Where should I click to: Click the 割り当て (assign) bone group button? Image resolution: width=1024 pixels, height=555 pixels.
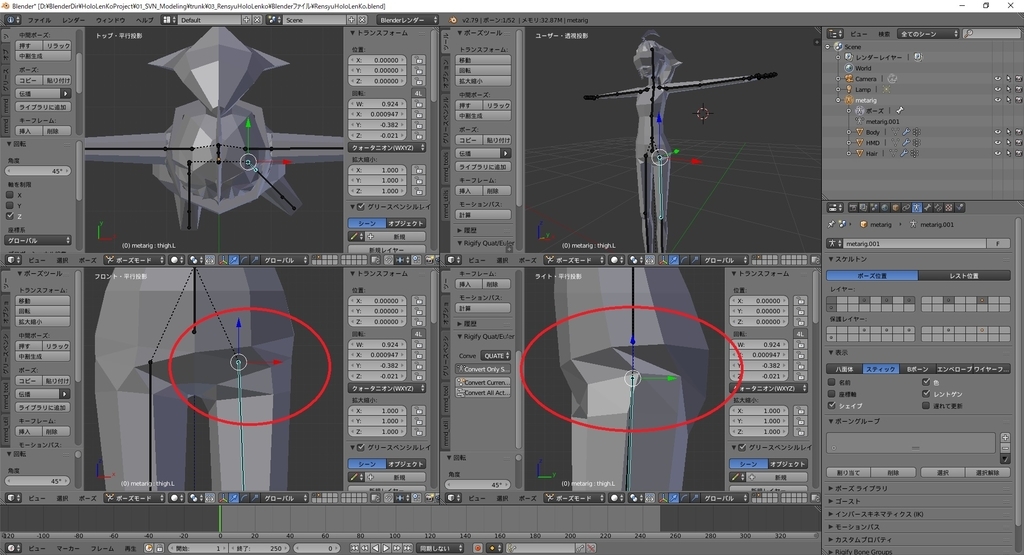(848, 472)
